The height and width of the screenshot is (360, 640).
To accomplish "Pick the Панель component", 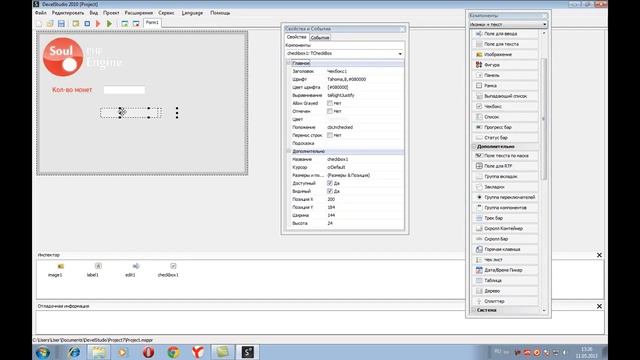I will [505, 75].
